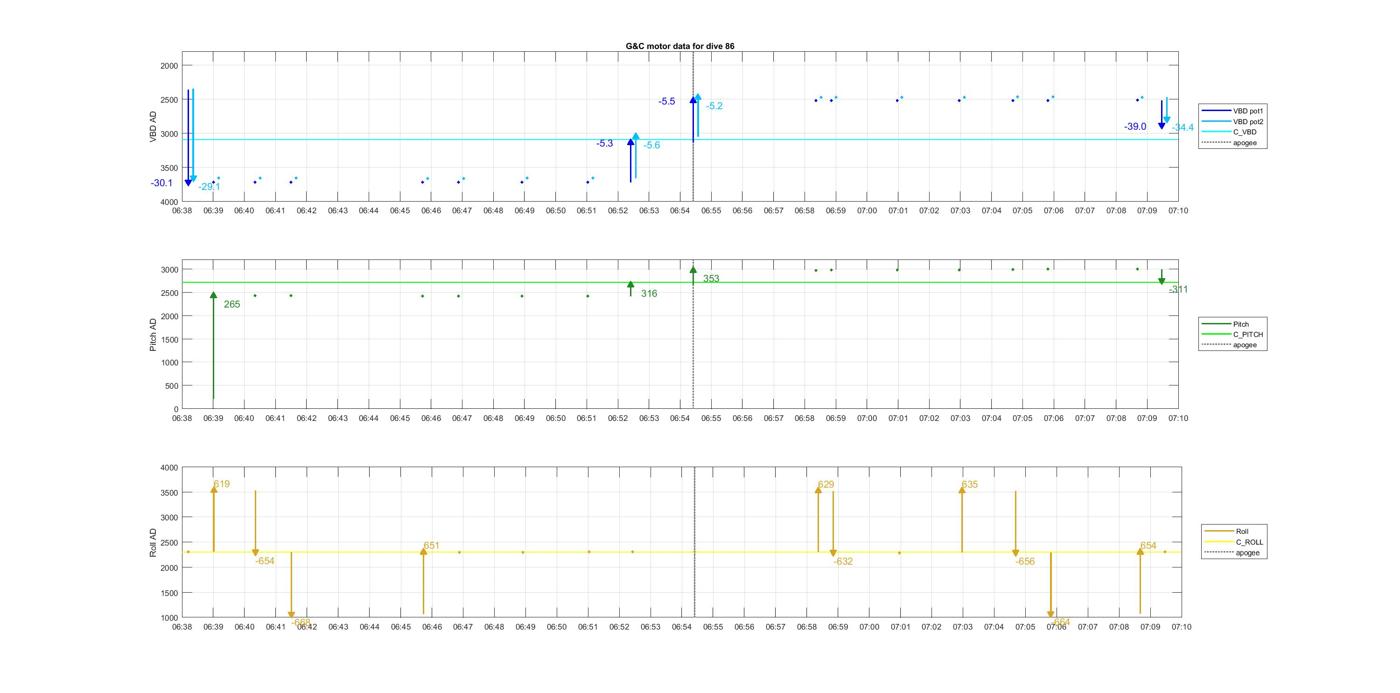1400x693 pixels.
Task: Click the '07:03' time tick under the Roll plot
Action: (x=963, y=627)
